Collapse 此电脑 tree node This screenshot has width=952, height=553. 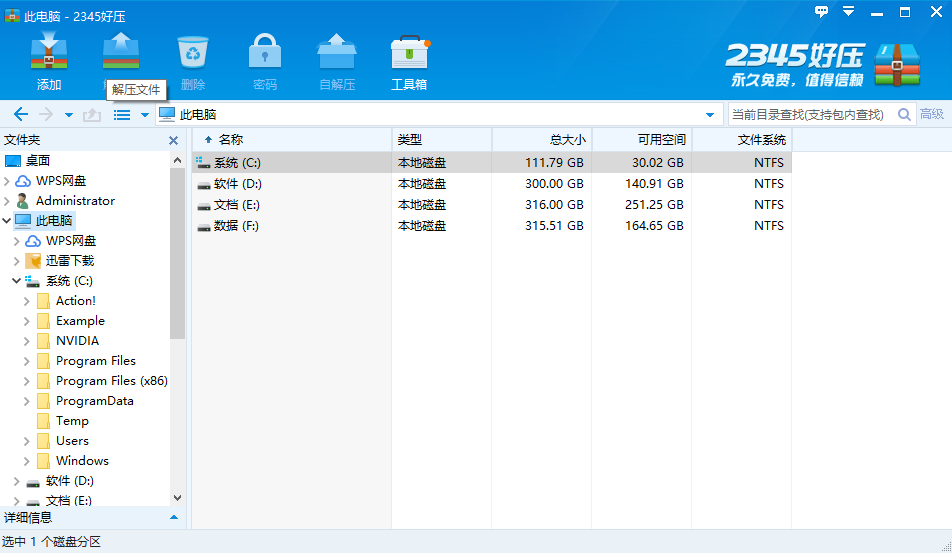(7, 221)
